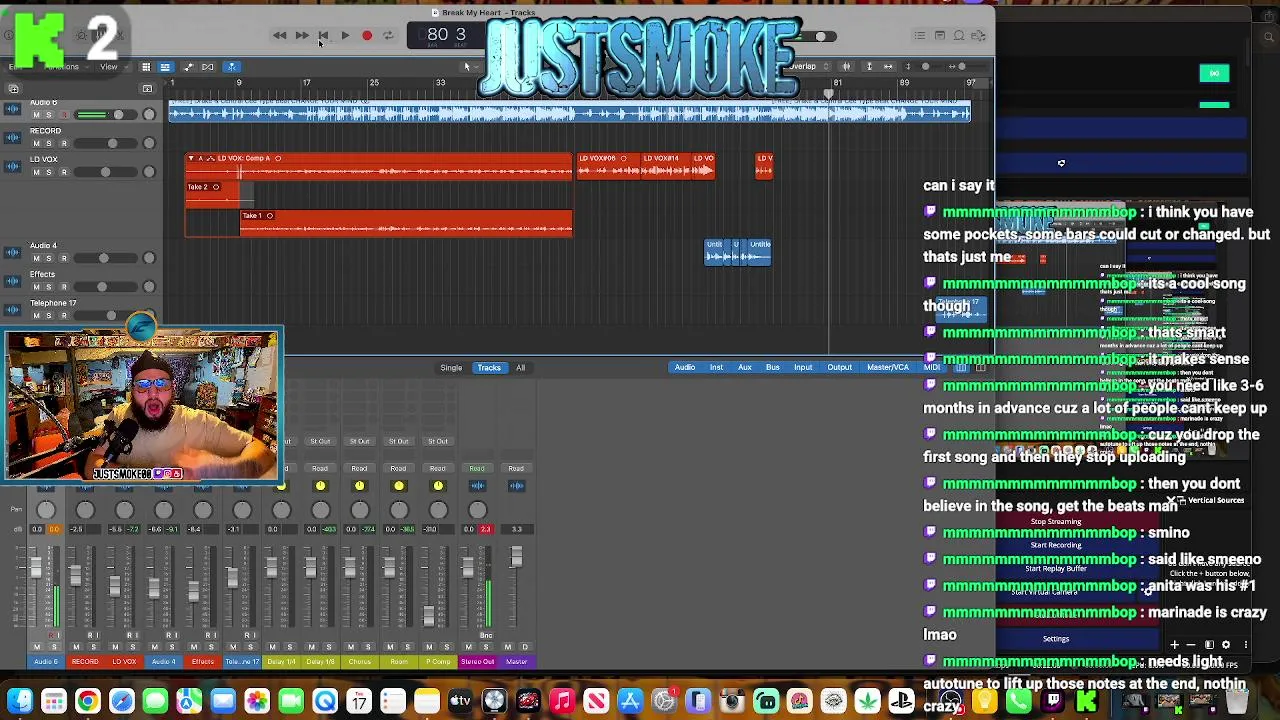Open Read automation menu on Room strip
The height and width of the screenshot is (720, 1280).
(398, 468)
